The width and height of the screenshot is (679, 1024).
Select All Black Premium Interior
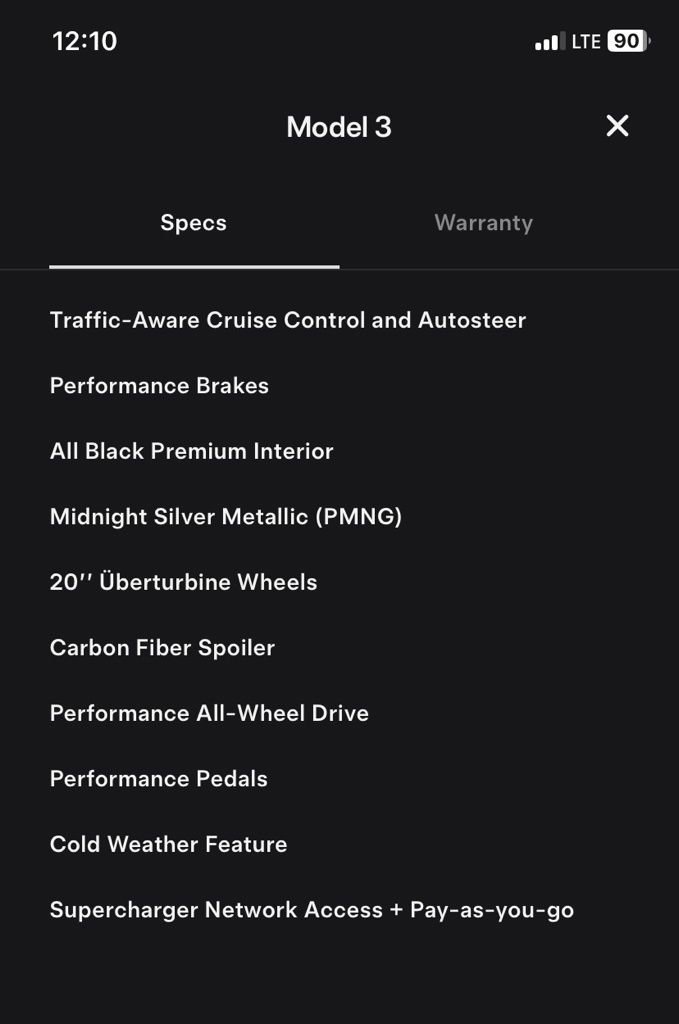click(191, 451)
